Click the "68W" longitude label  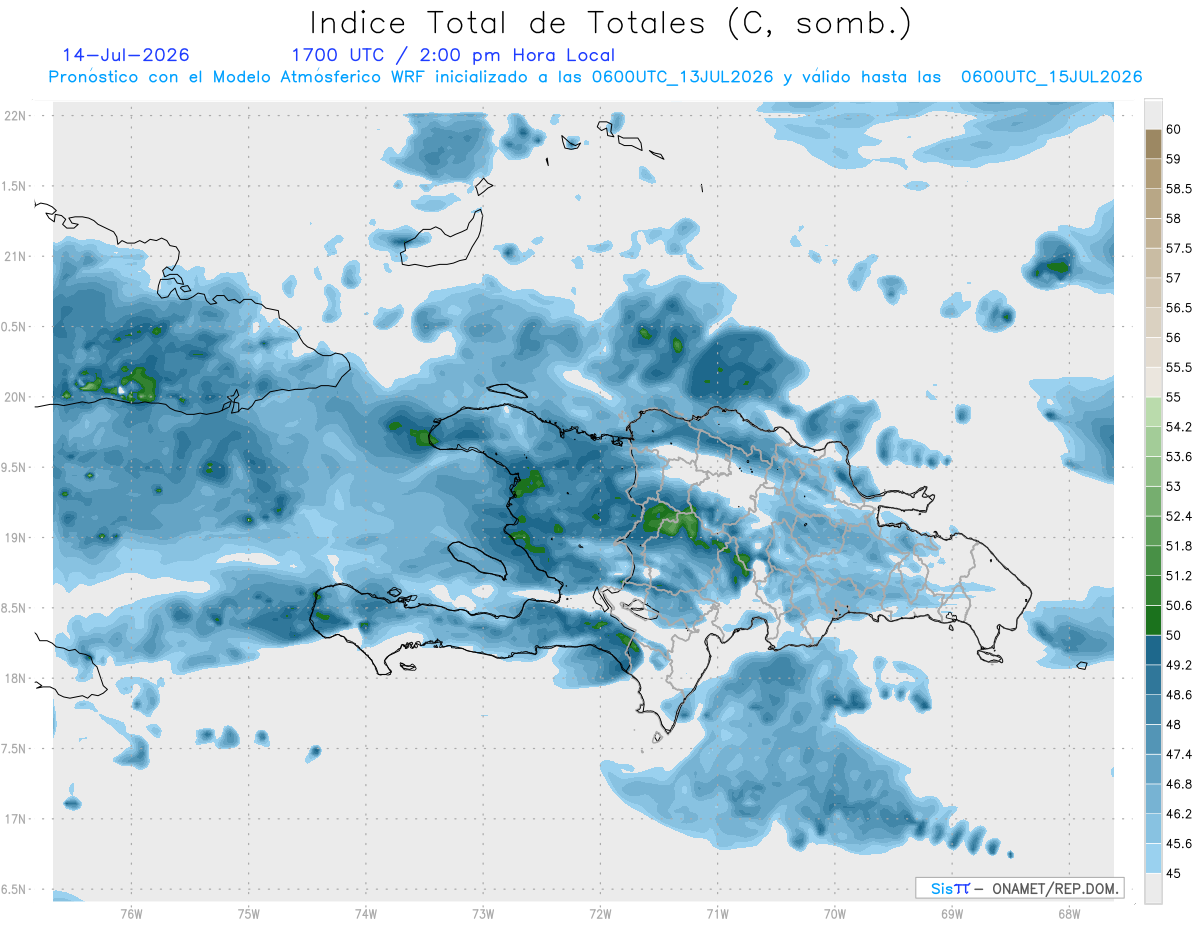coord(1068,913)
